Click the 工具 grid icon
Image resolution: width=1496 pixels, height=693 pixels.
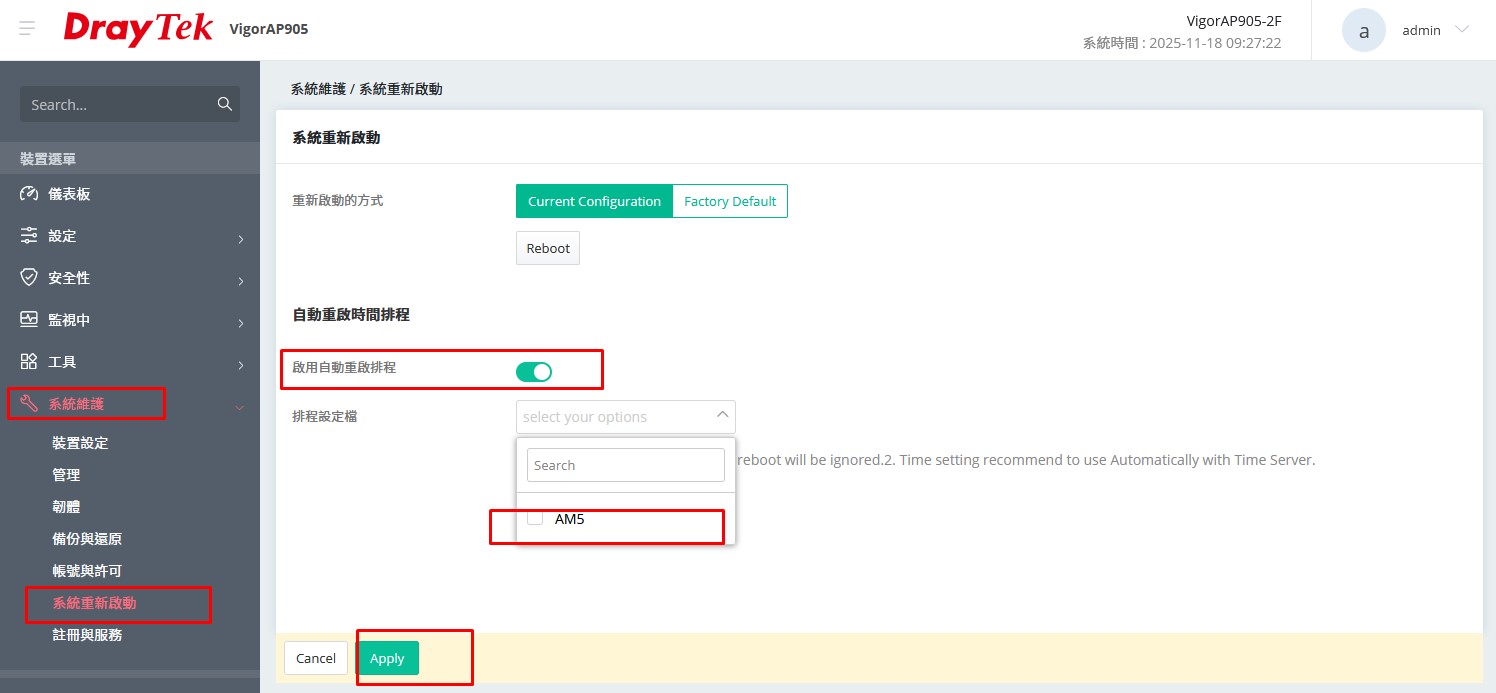pos(30,362)
